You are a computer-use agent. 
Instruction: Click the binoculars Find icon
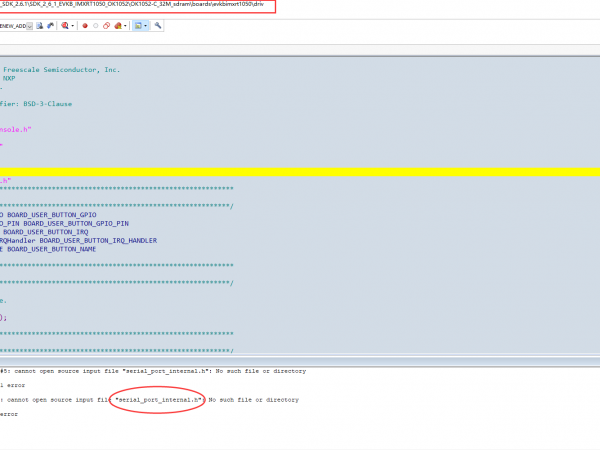tap(51, 26)
